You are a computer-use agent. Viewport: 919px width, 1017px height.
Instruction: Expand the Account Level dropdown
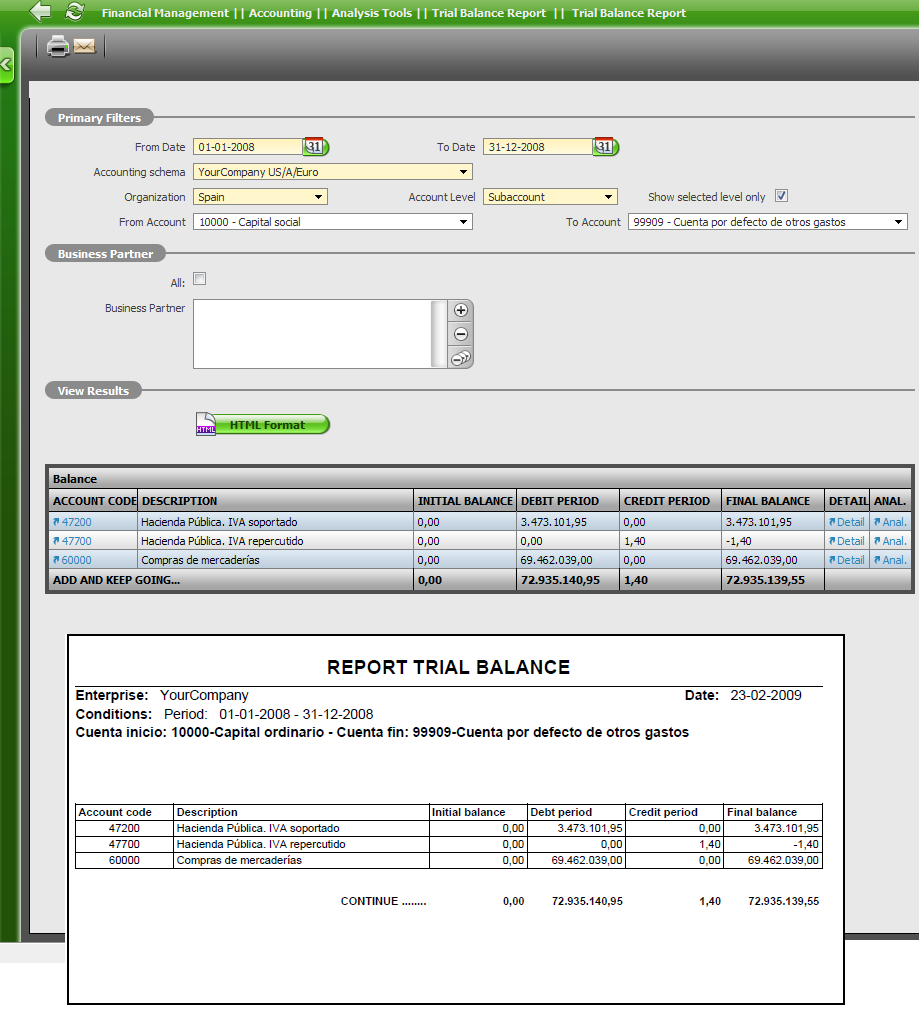[x=550, y=197]
